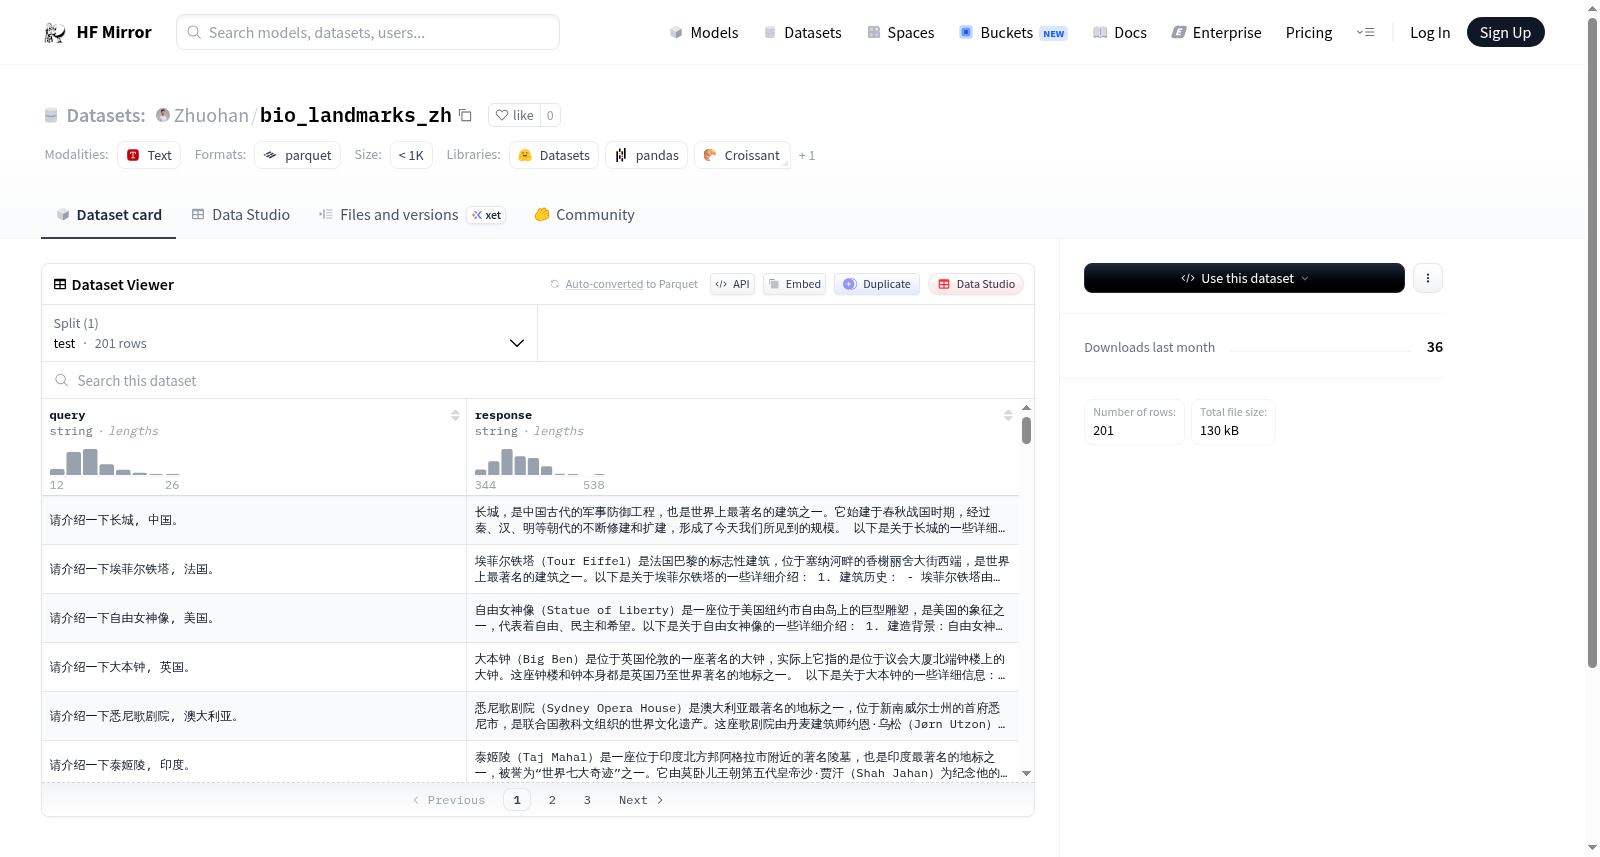Go to Spaces in top navigation
This screenshot has width=1600, height=857.
click(900, 32)
